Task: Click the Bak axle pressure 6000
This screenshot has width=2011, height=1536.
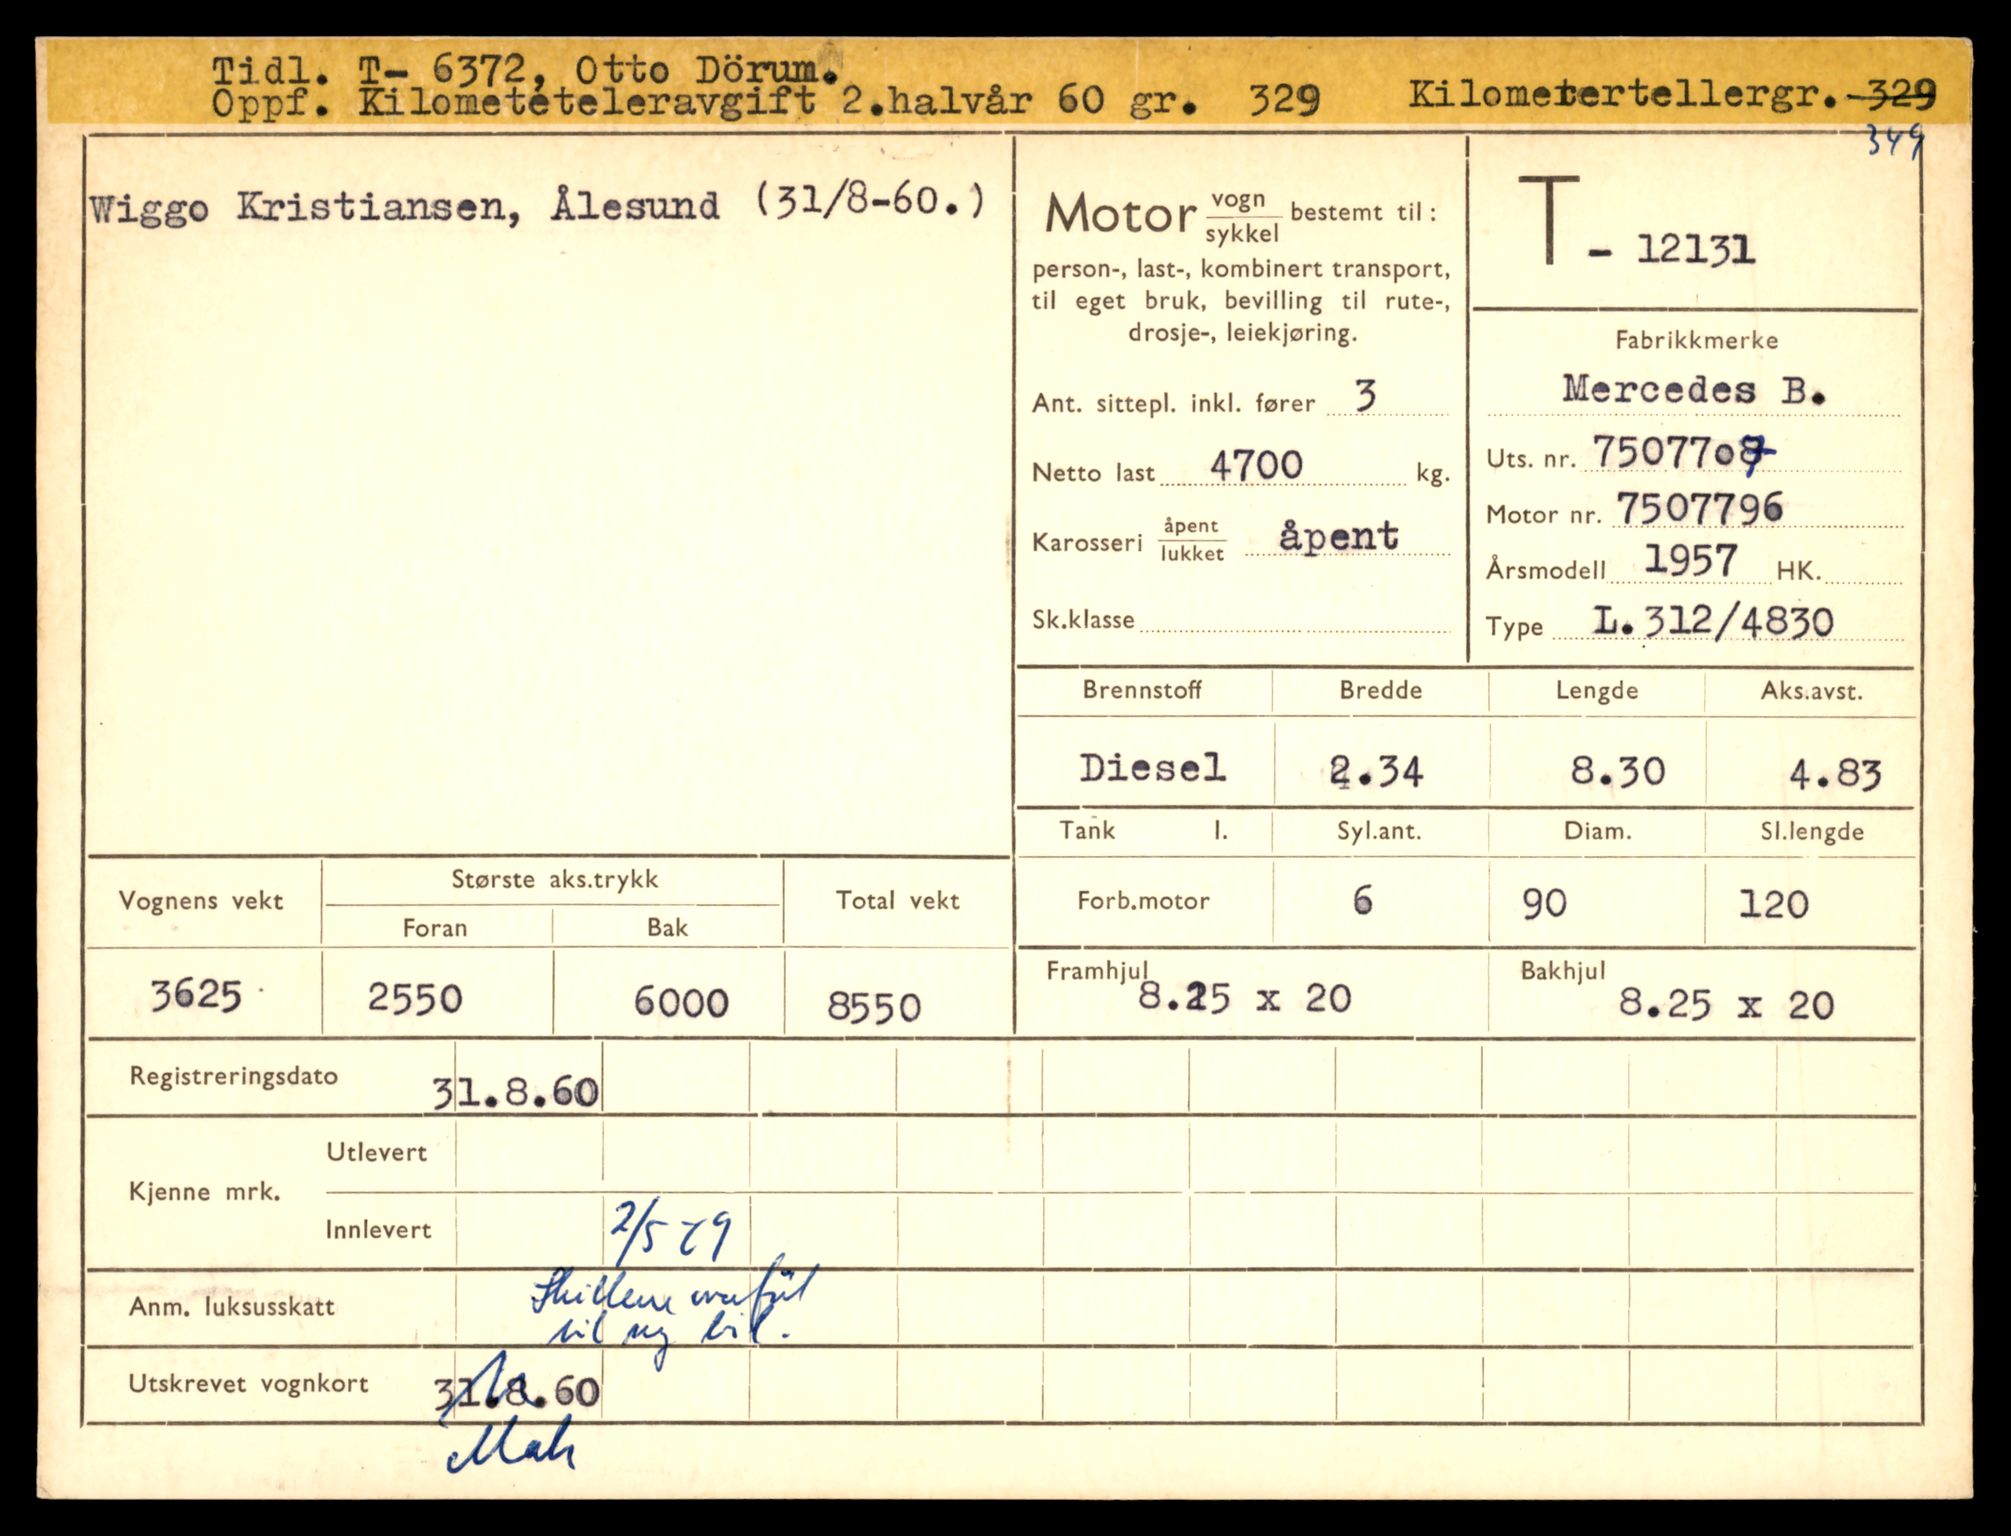Action: [x=681, y=1002]
